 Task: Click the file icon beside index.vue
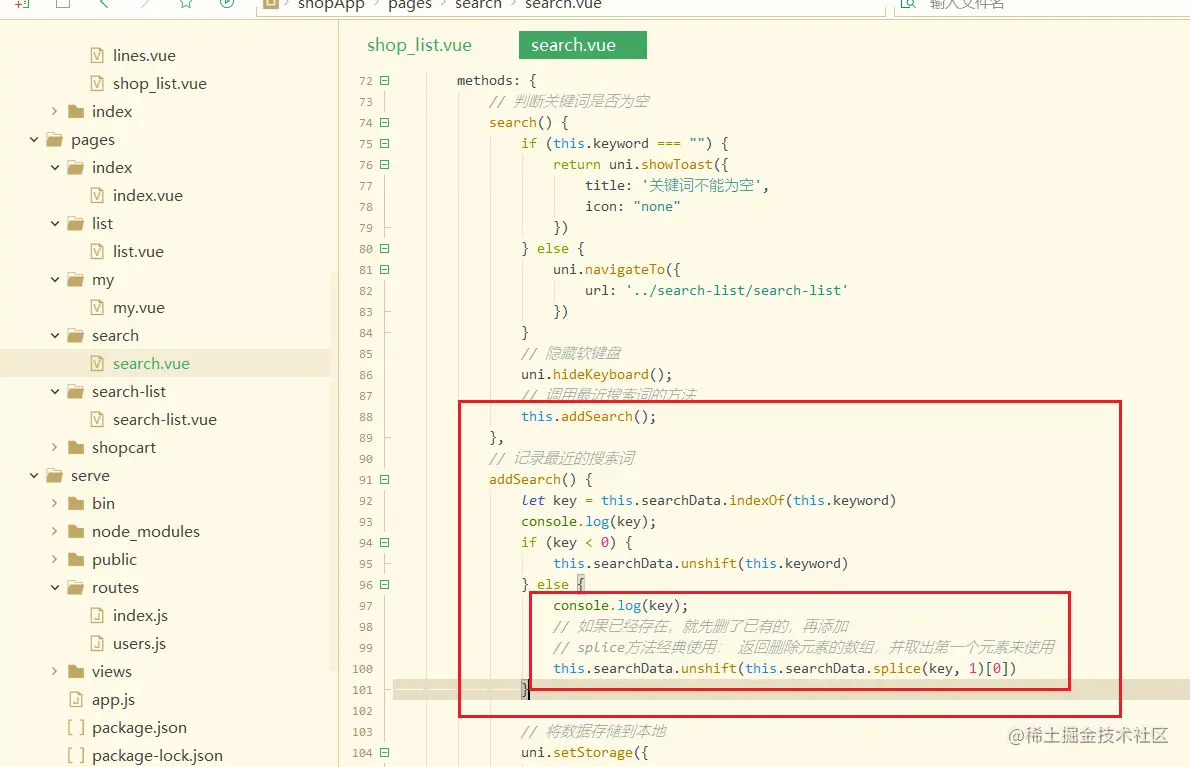[x=97, y=196]
